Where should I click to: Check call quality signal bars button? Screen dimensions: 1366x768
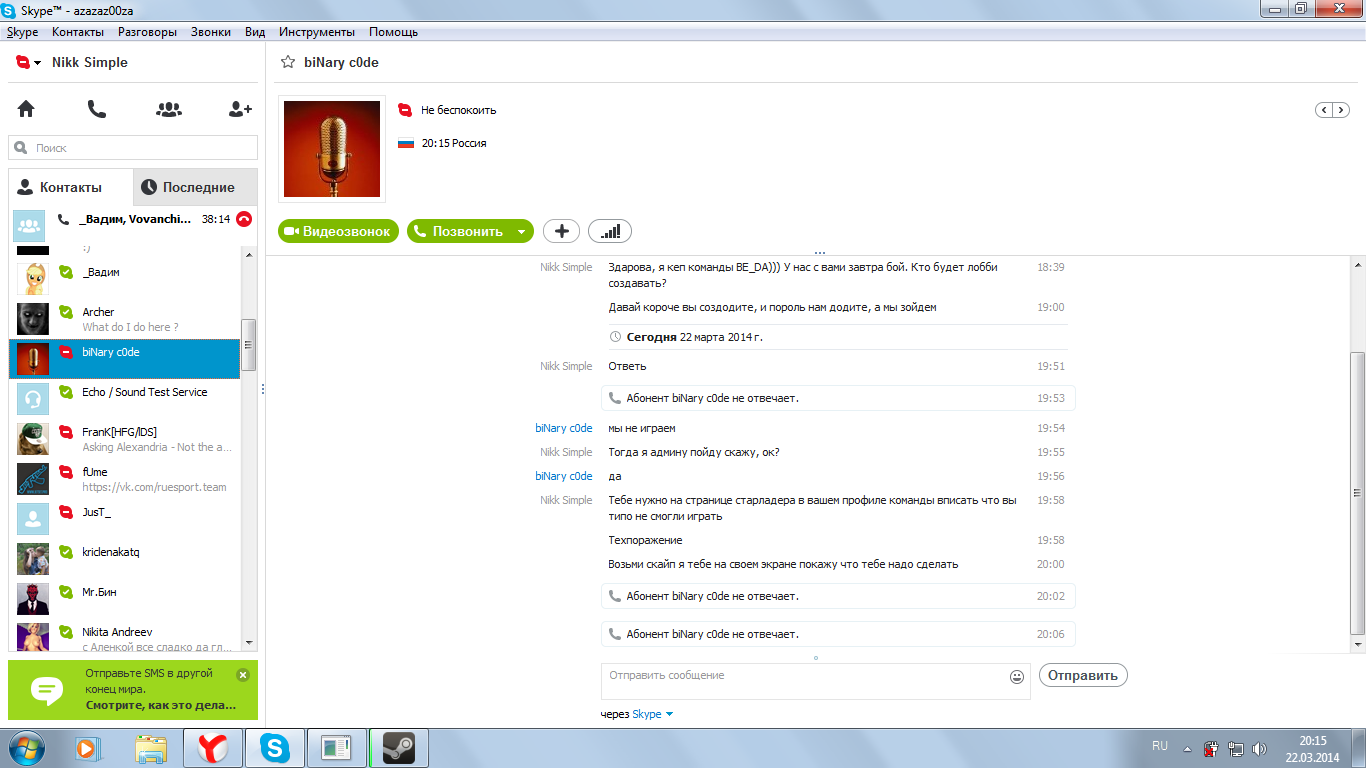coord(610,231)
